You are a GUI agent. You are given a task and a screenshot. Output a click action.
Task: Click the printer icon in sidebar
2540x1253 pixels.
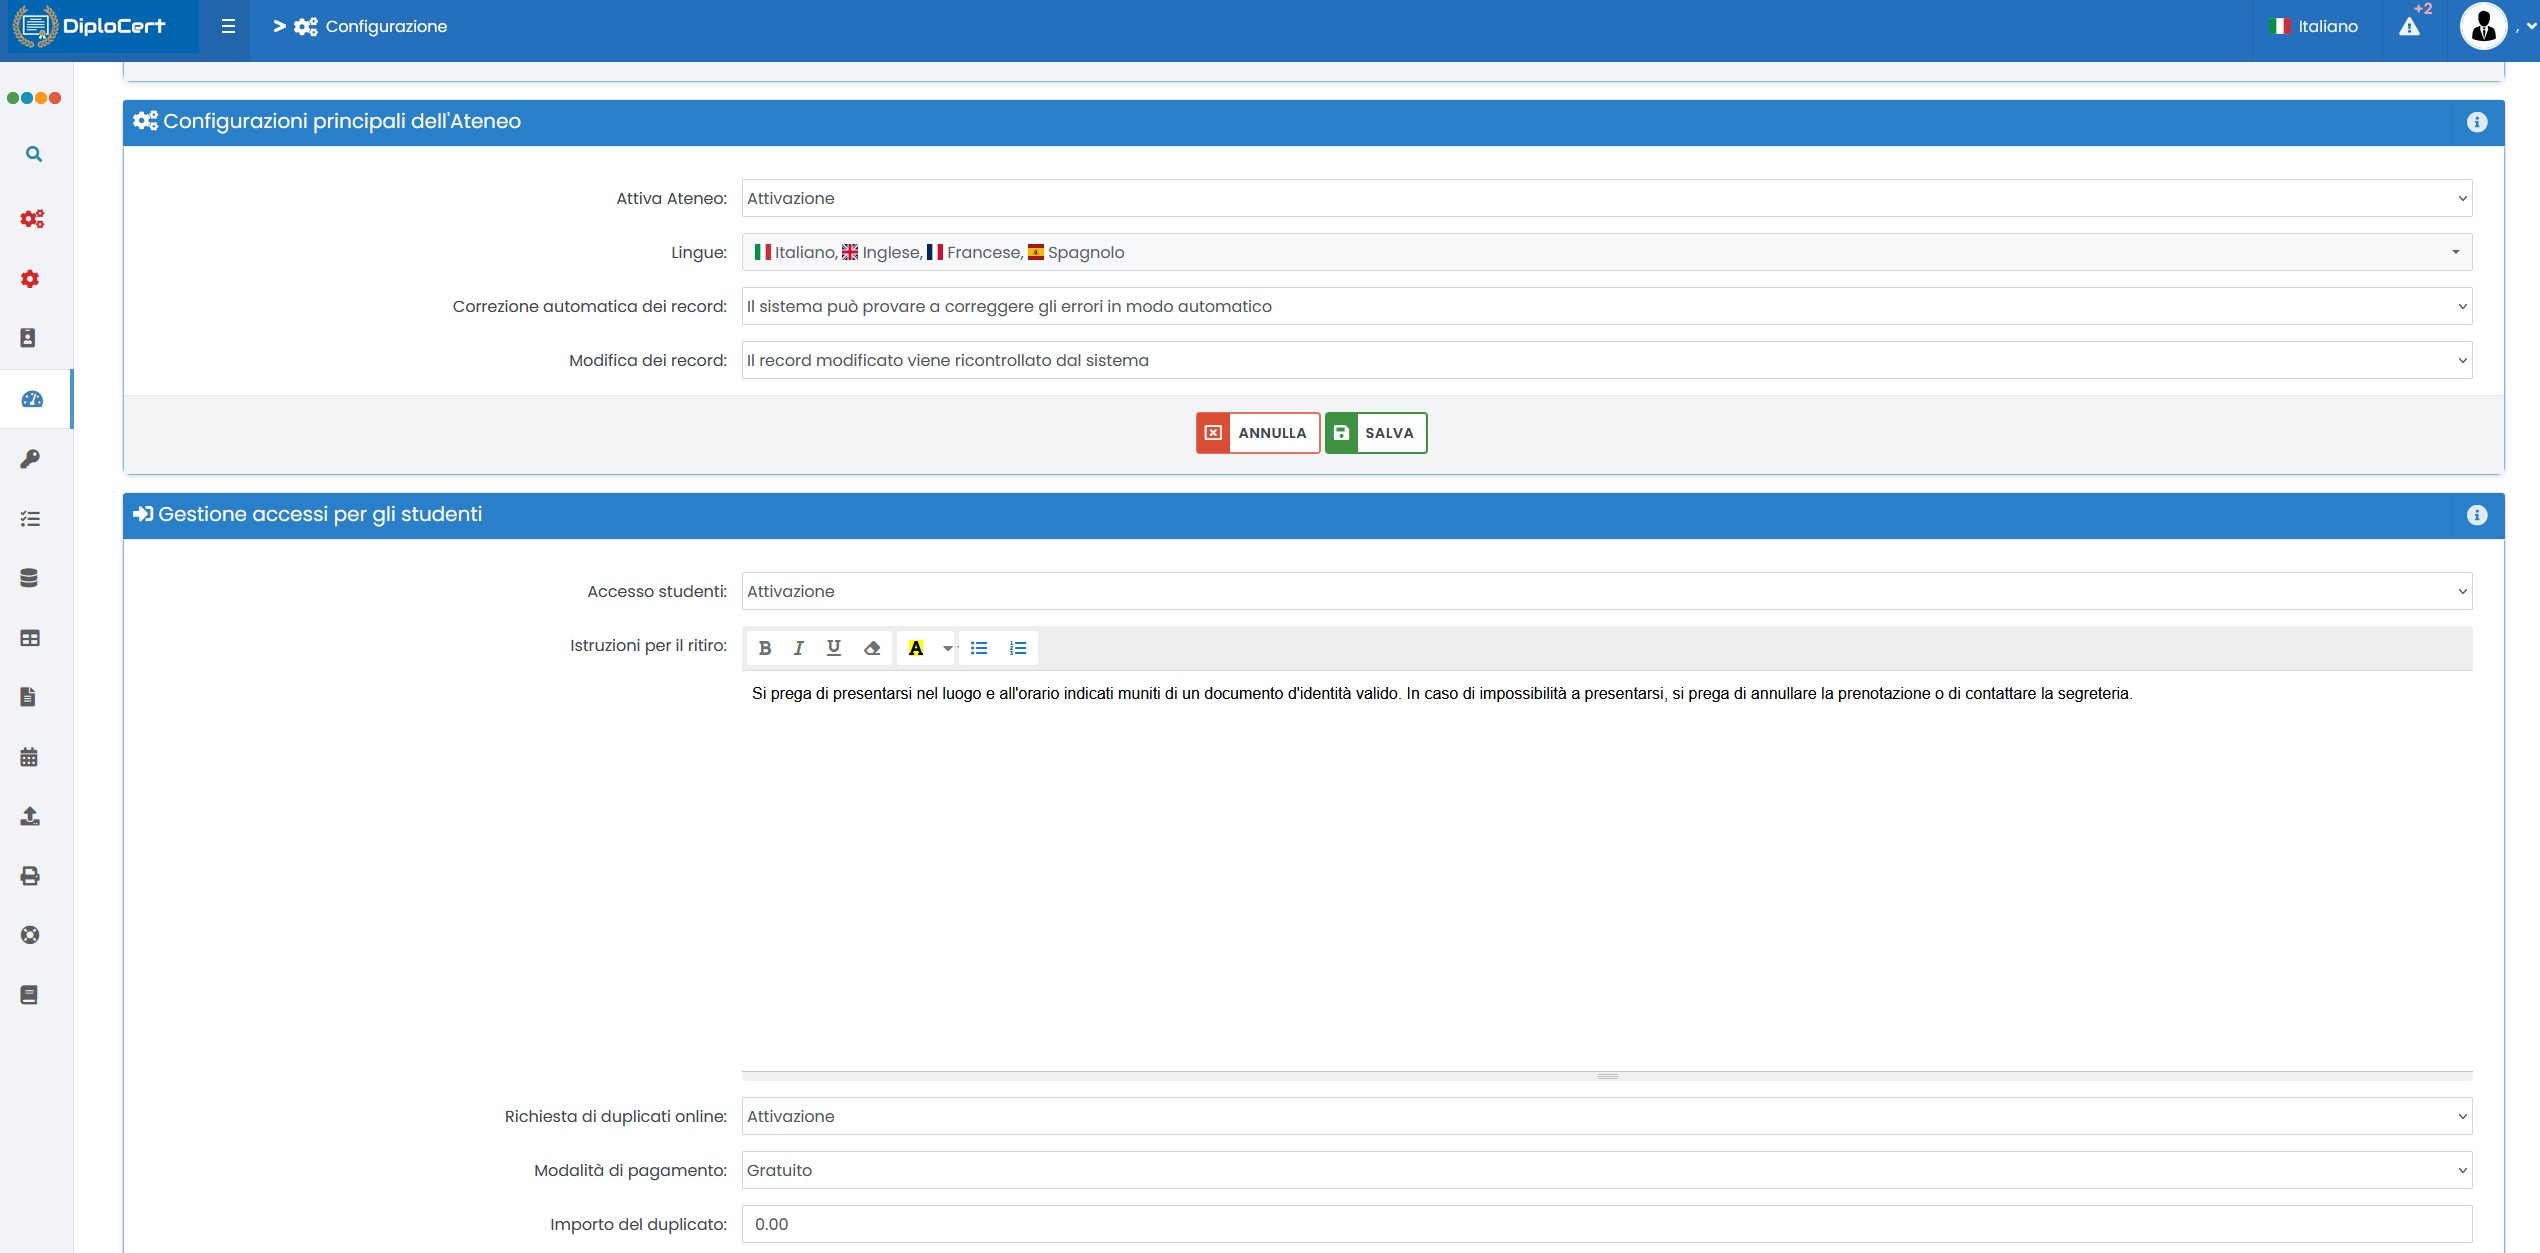point(30,876)
